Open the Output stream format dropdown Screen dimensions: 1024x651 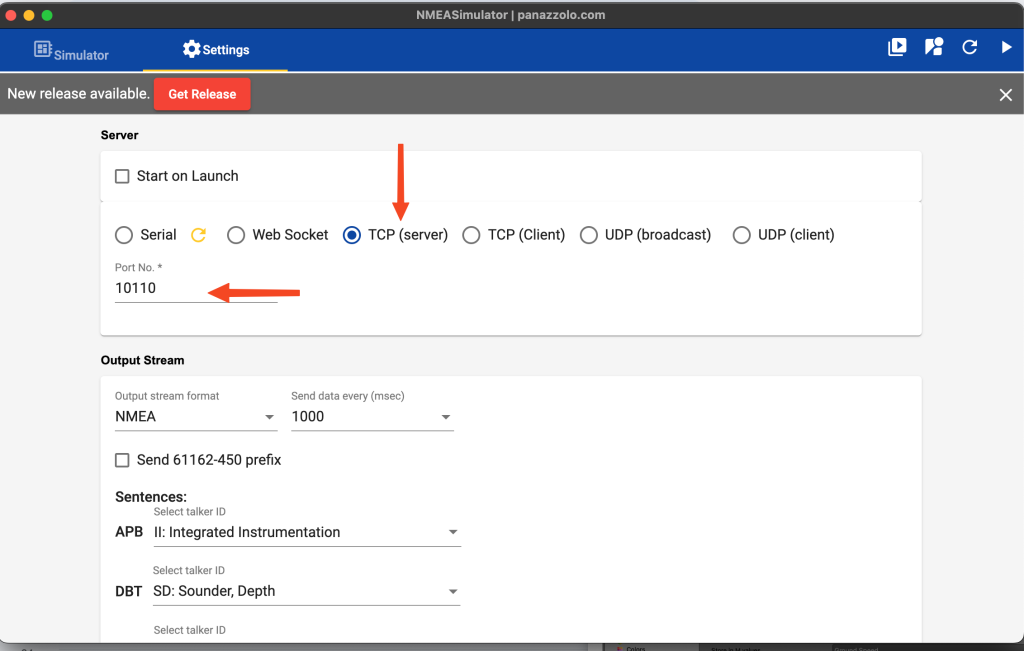click(196, 417)
